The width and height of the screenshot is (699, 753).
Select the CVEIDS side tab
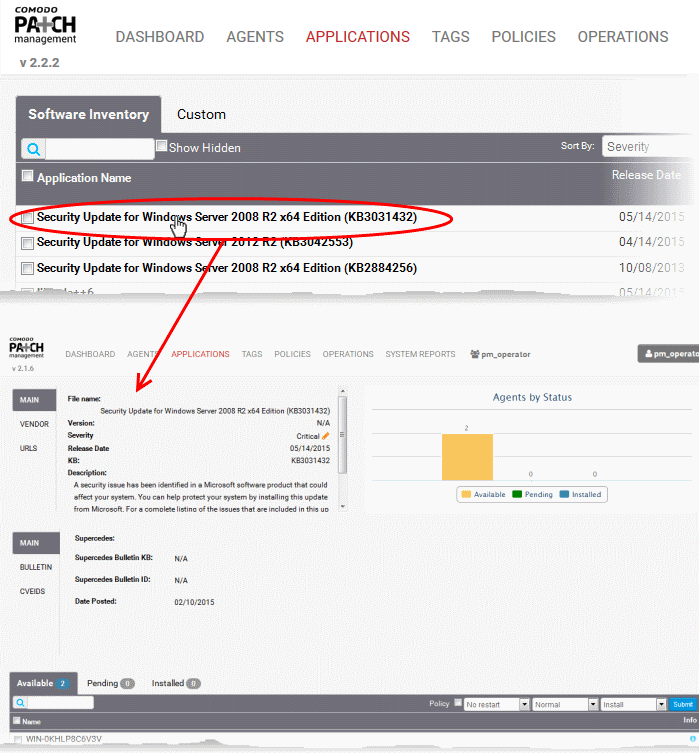pos(32,591)
